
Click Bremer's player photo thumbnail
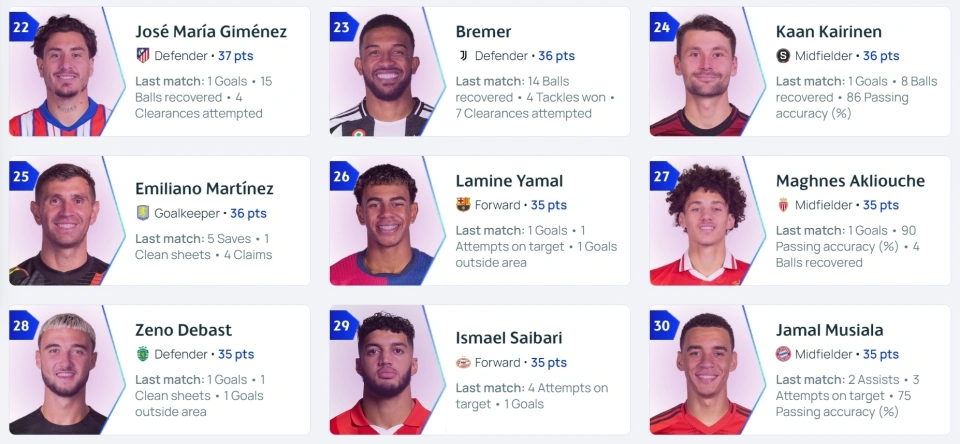click(384, 72)
